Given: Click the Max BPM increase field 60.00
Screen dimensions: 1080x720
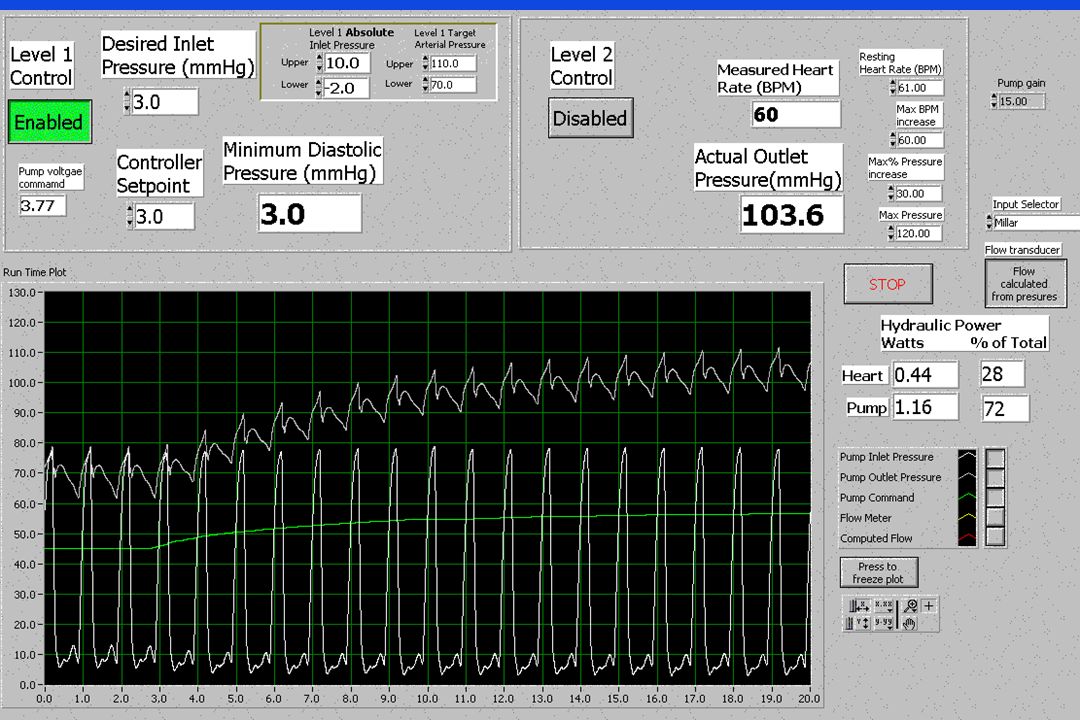Looking at the screenshot, I should pyautogui.click(x=920, y=140).
